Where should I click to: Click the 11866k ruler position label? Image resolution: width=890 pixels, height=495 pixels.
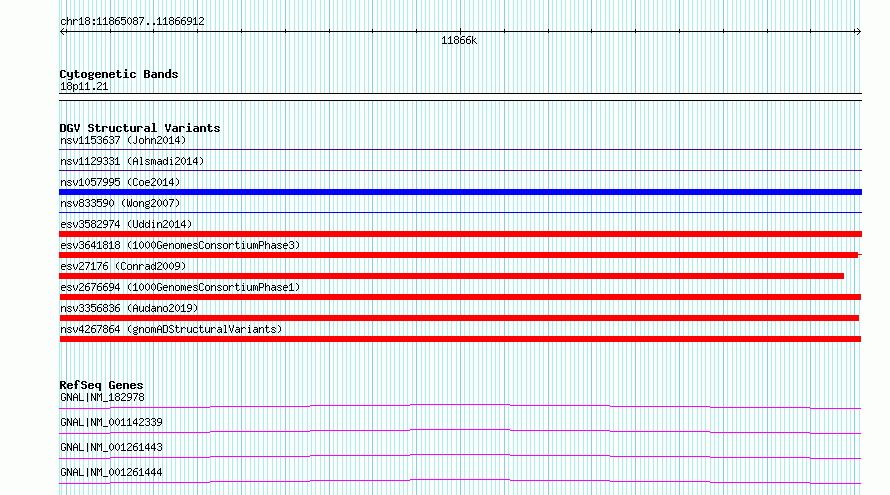click(459, 41)
